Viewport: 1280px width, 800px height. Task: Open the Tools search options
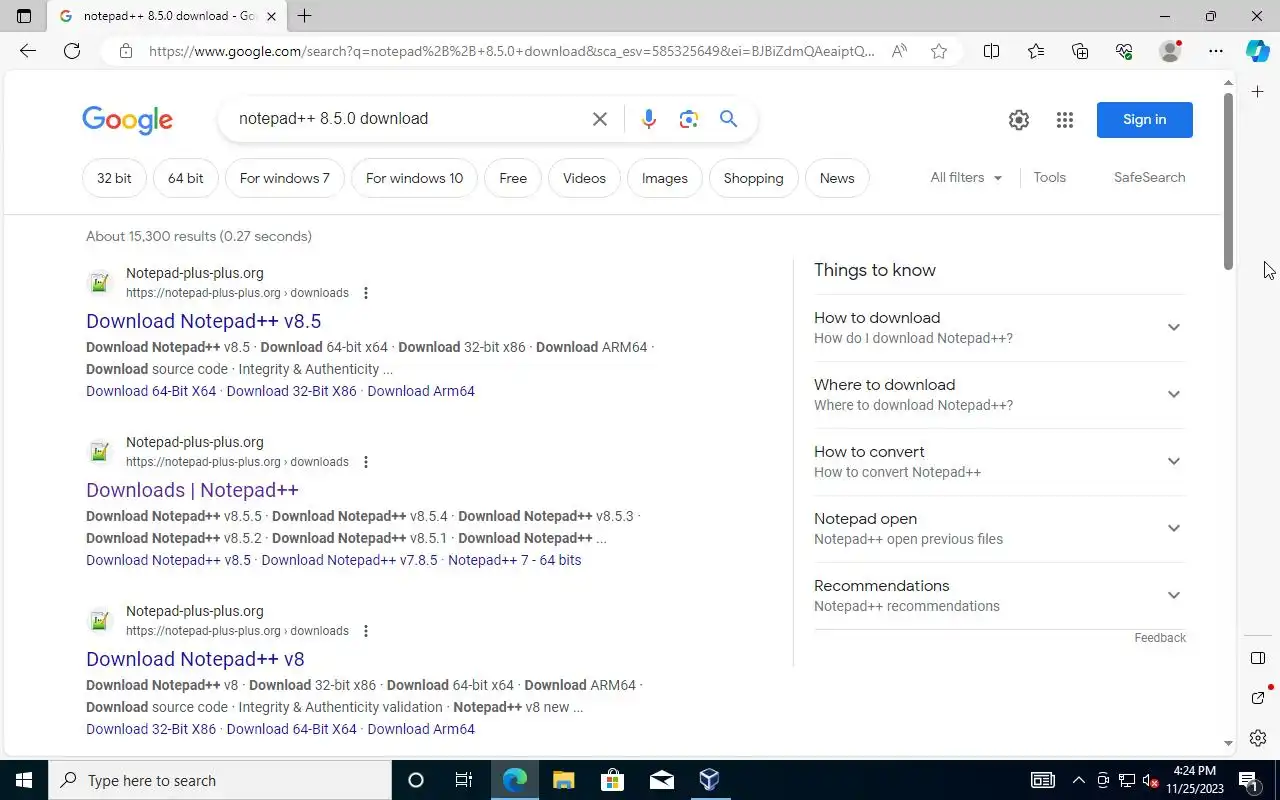(1049, 177)
